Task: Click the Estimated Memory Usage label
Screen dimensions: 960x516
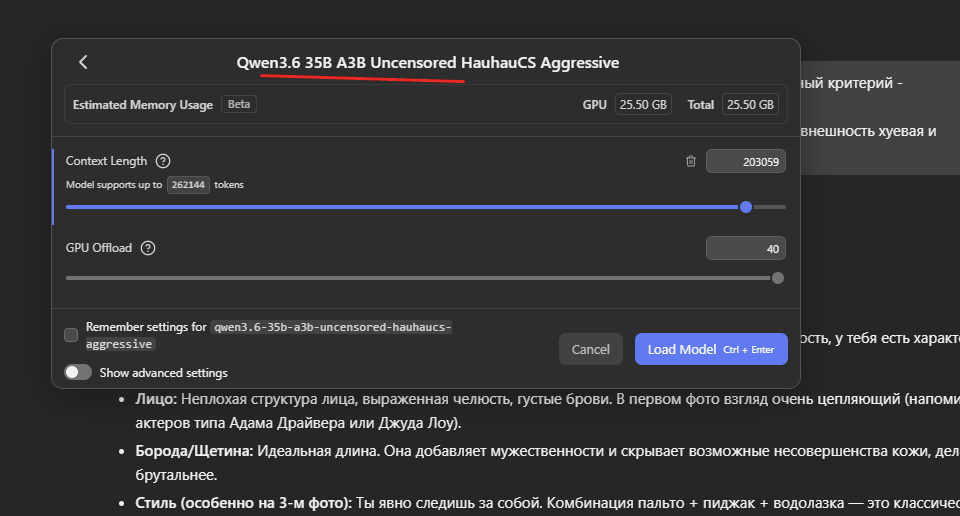Action: 143,105
